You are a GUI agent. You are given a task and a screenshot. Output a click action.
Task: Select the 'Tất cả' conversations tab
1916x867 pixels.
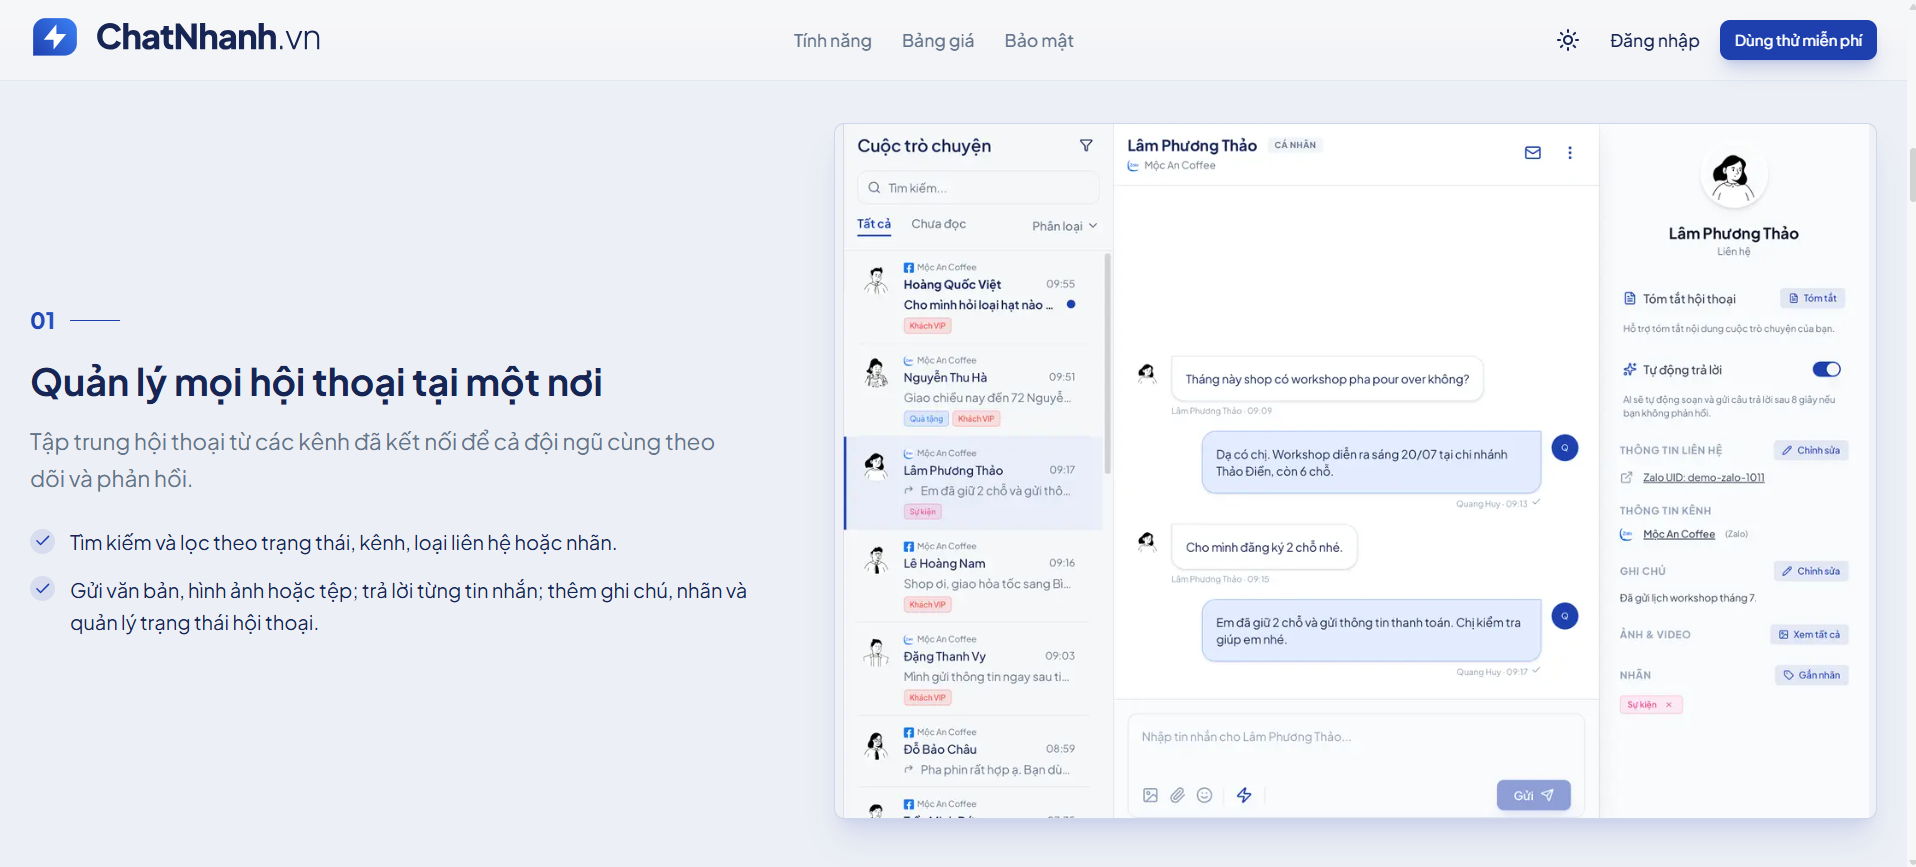[874, 224]
